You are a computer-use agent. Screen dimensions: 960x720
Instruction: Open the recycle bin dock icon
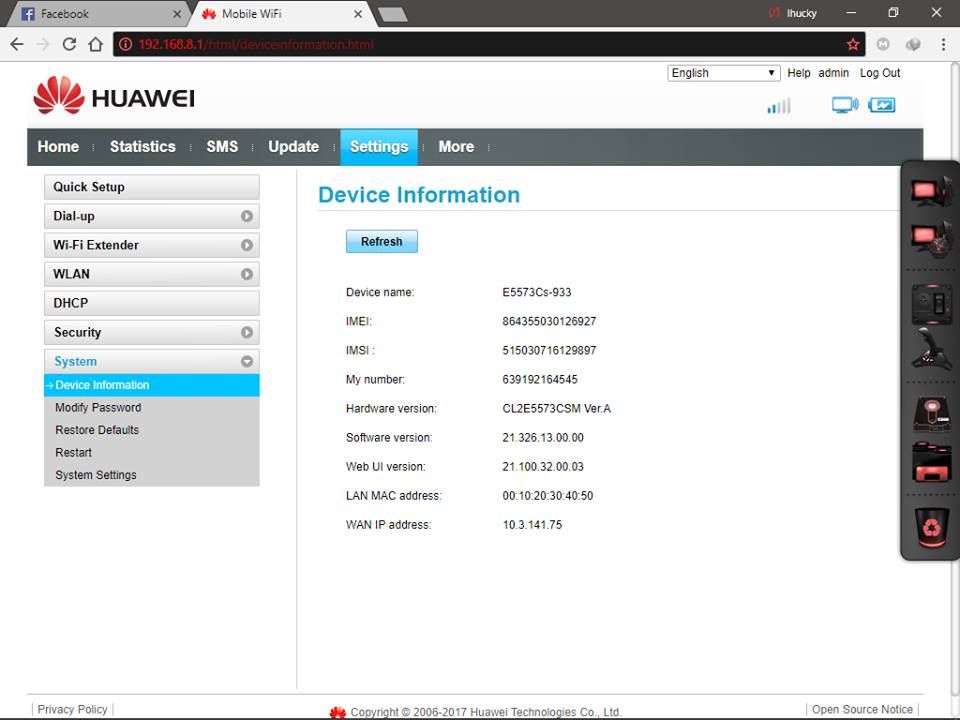tap(931, 527)
